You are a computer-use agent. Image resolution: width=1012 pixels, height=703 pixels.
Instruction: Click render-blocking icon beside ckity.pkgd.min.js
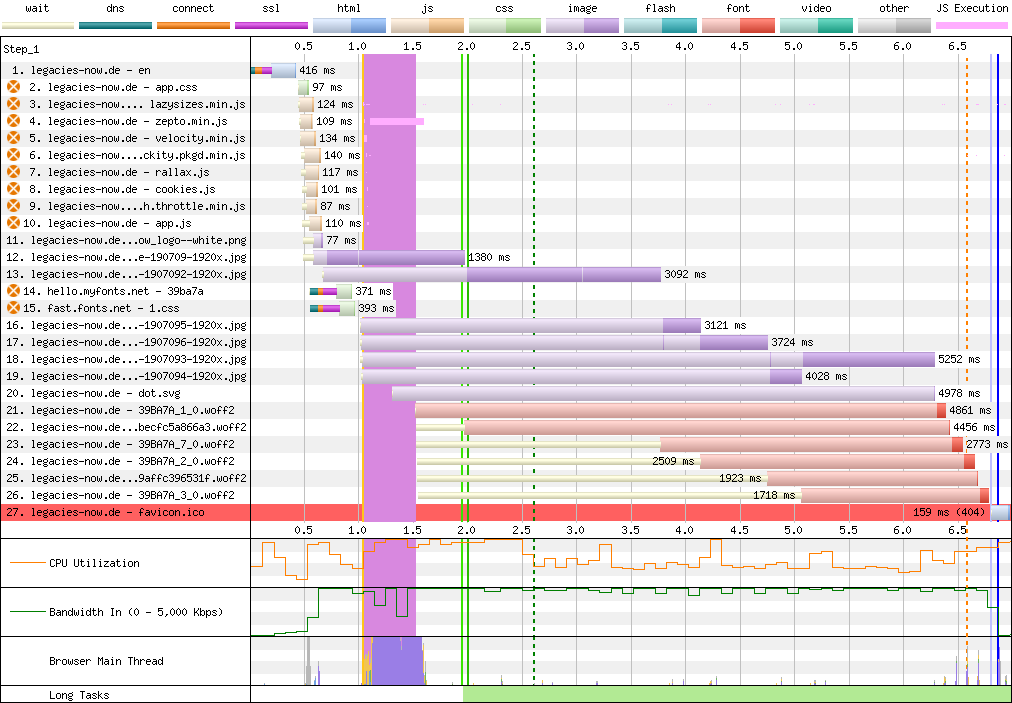click(x=13, y=155)
